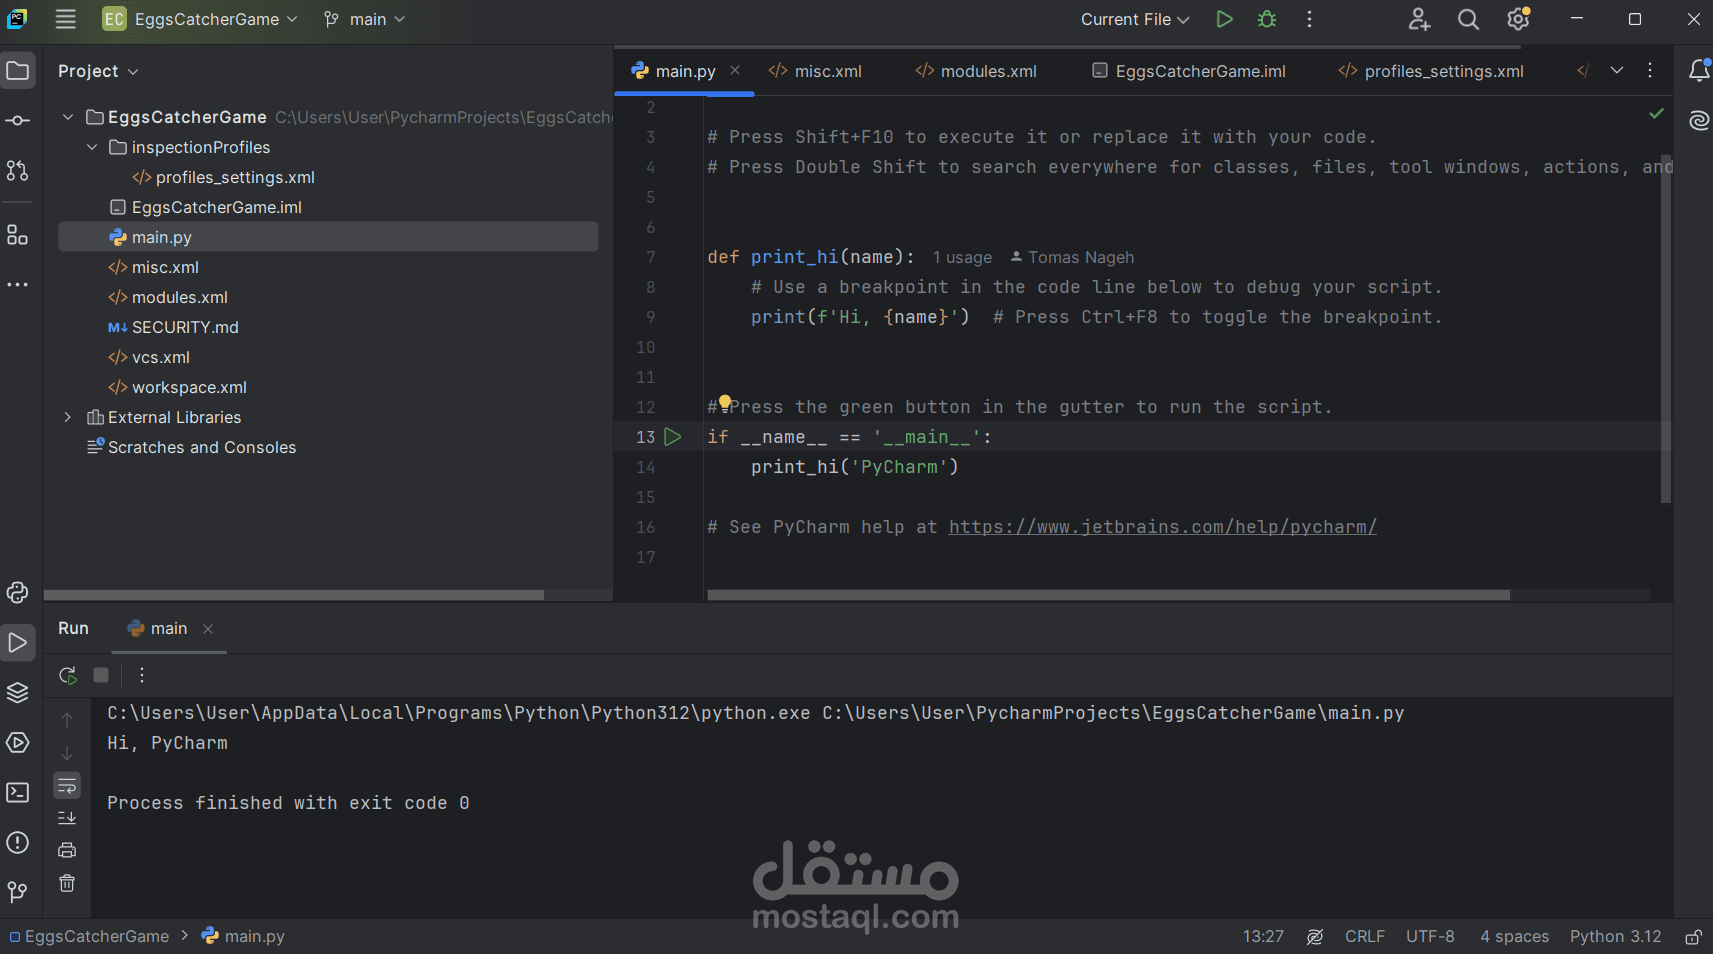Image resolution: width=1713 pixels, height=954 pixels.
Task: Open the Structure tool window icon
Action: click(x=18, y=235)
